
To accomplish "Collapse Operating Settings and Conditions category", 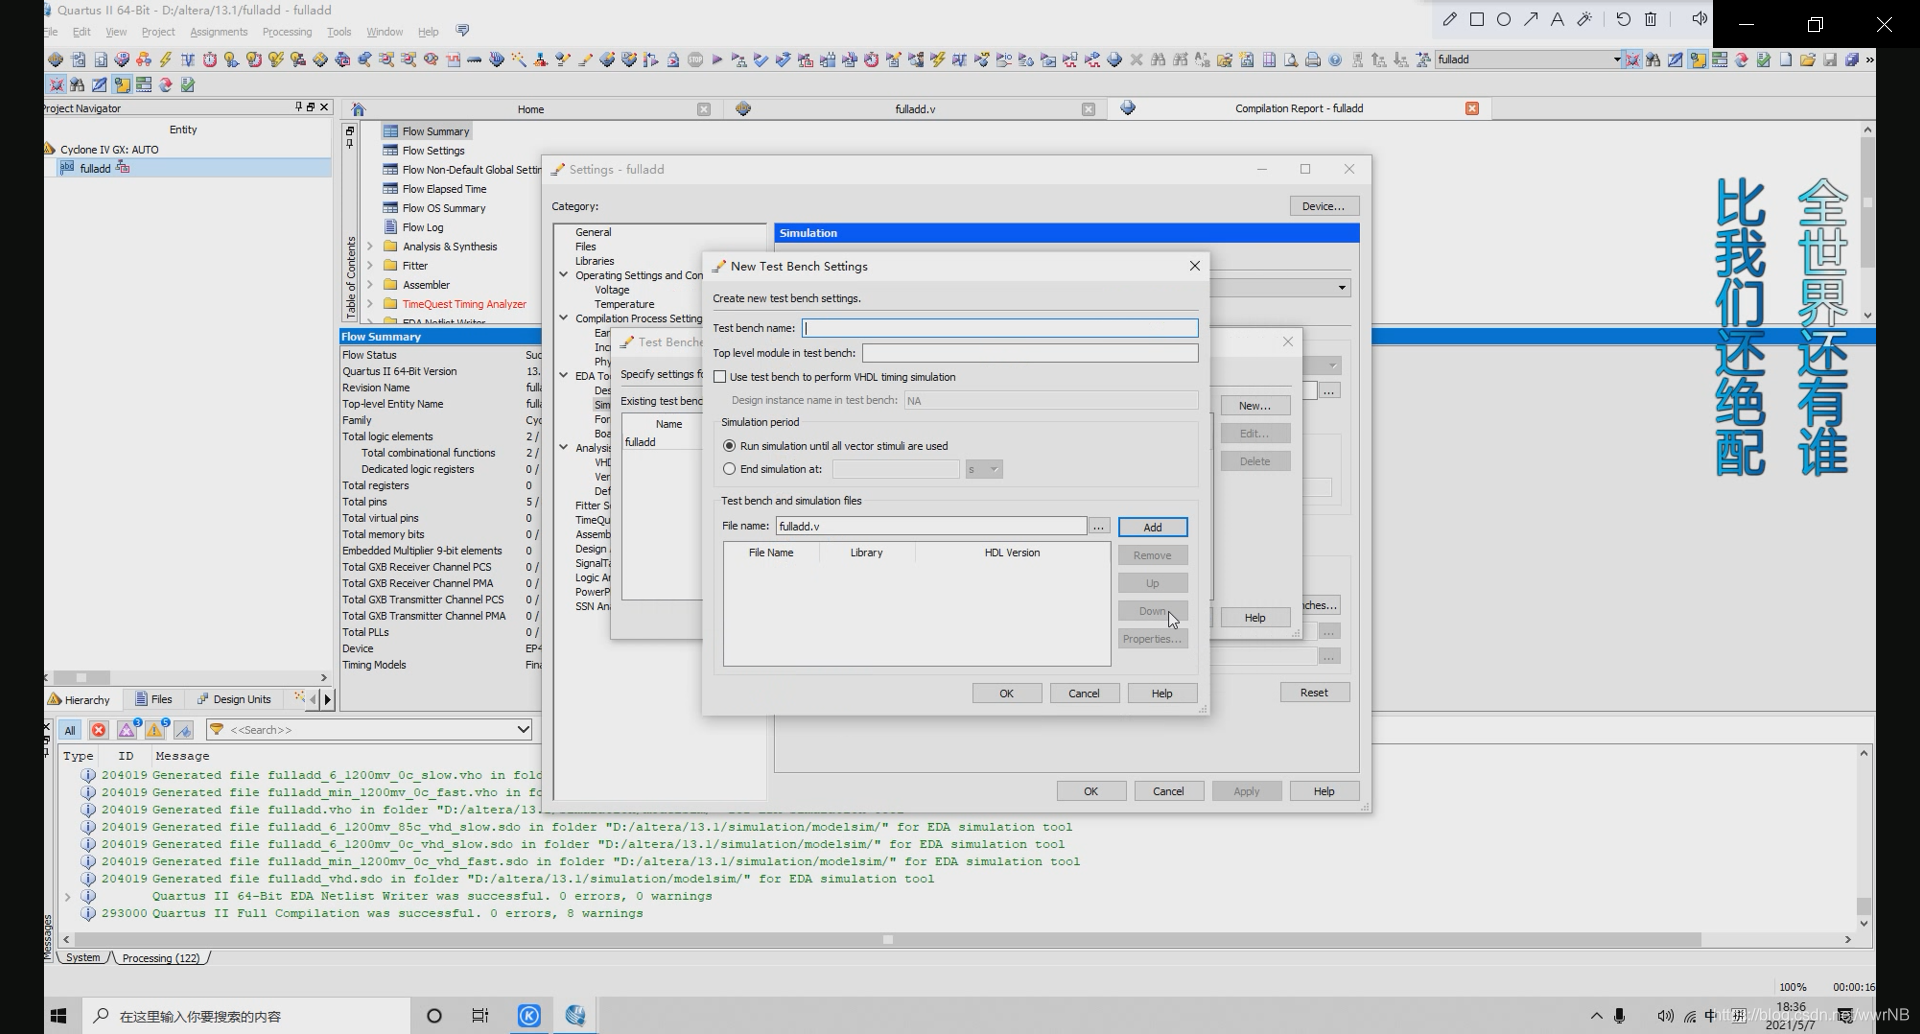I will coord(564,275).
